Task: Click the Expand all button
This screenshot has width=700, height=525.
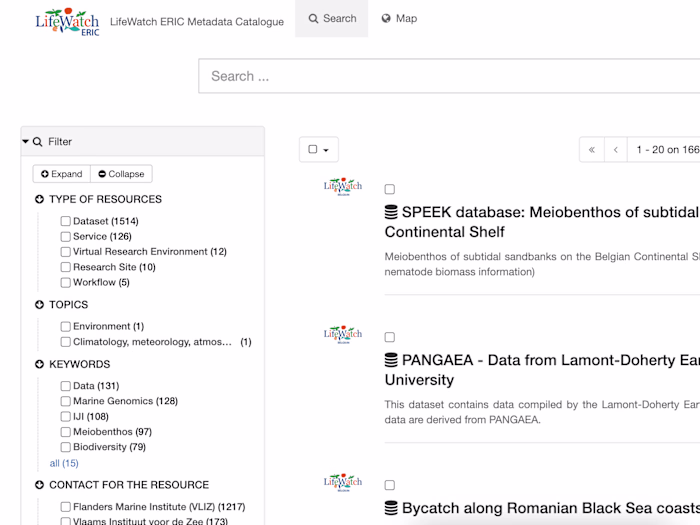Action: (62, 174)
